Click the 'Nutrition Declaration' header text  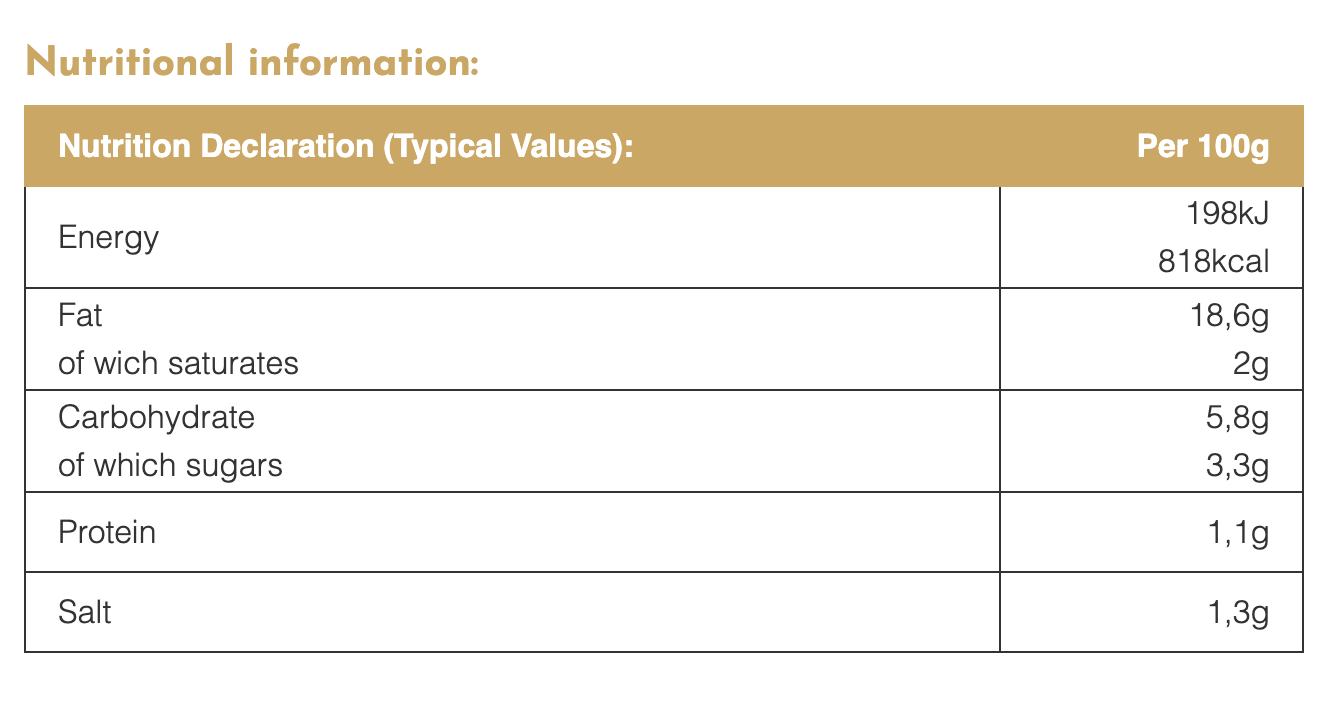[216, 146]
